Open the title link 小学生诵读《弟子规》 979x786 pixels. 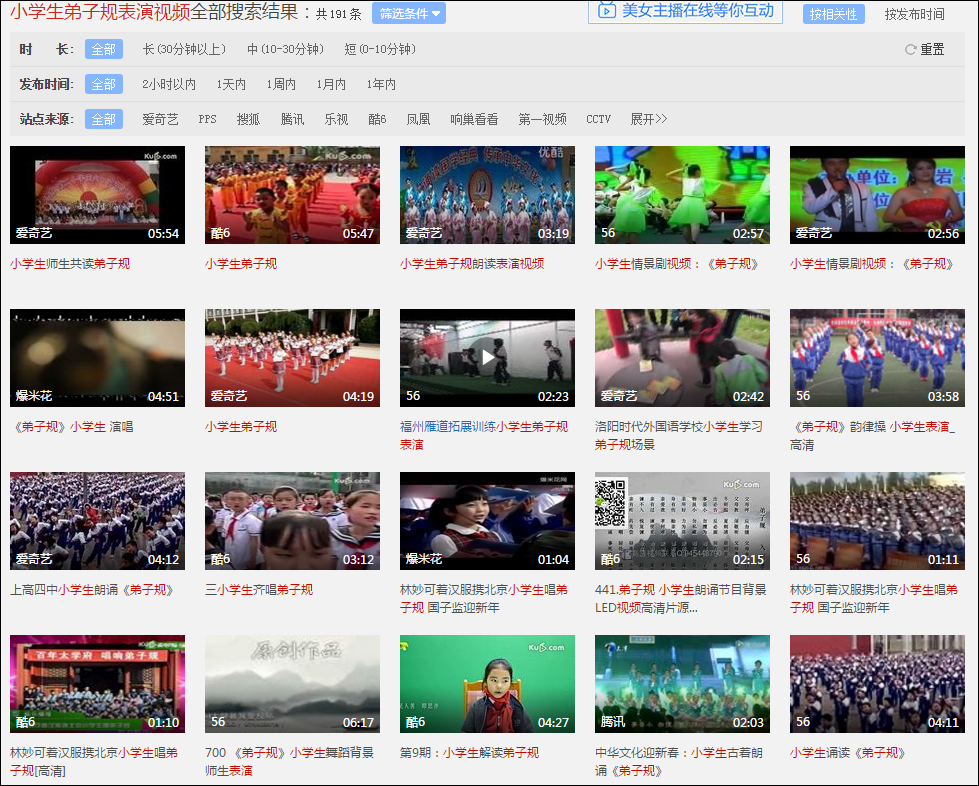pos(847,753)
